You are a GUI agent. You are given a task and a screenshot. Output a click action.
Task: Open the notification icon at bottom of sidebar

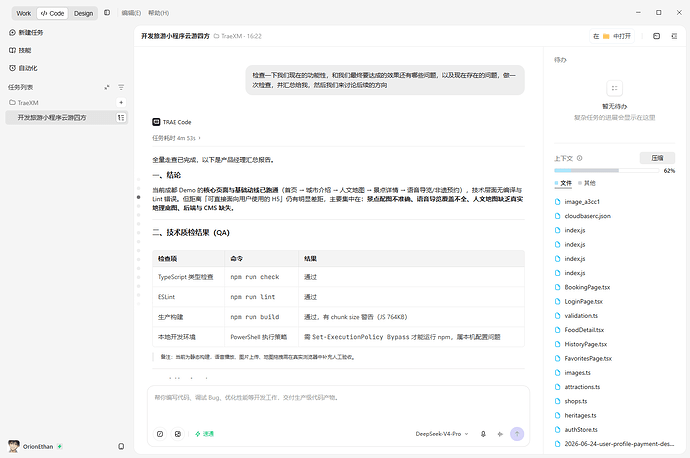[121, 446]
